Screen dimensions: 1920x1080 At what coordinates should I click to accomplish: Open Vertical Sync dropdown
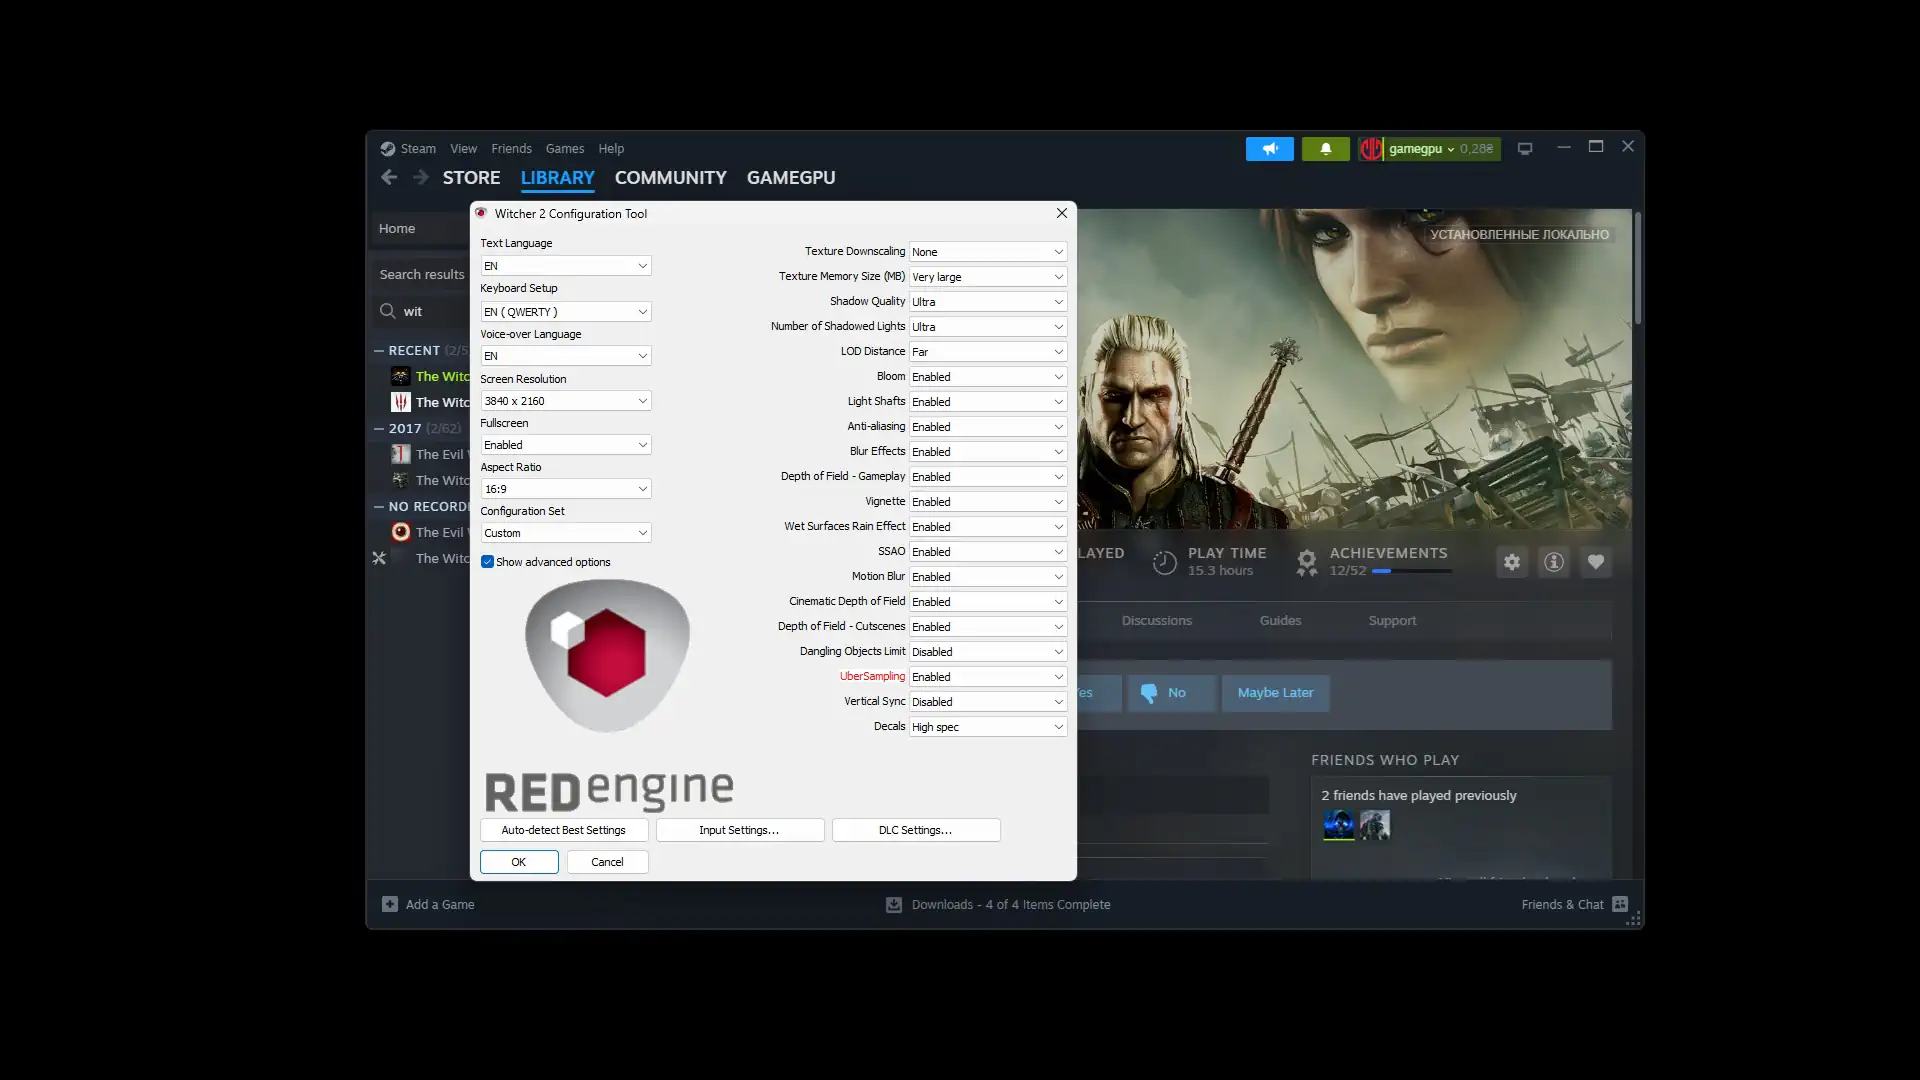click(x=987, y=702)
